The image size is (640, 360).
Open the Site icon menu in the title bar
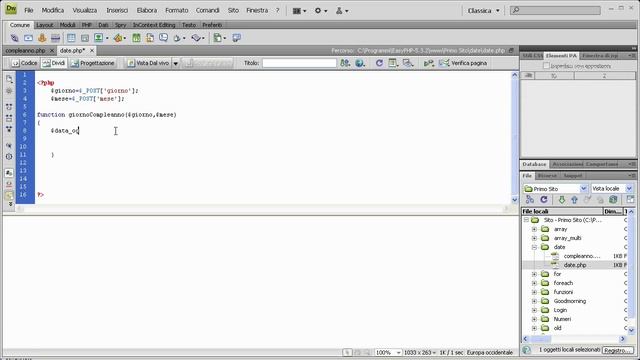(x=342, y=11)
